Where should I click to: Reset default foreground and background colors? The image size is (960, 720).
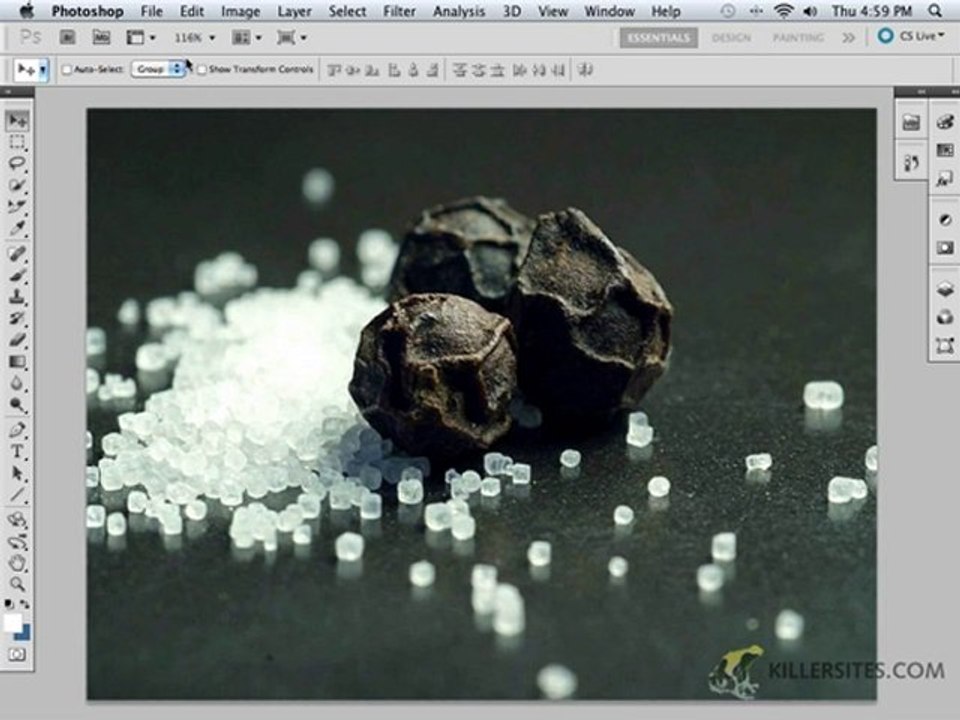[9, 604]
